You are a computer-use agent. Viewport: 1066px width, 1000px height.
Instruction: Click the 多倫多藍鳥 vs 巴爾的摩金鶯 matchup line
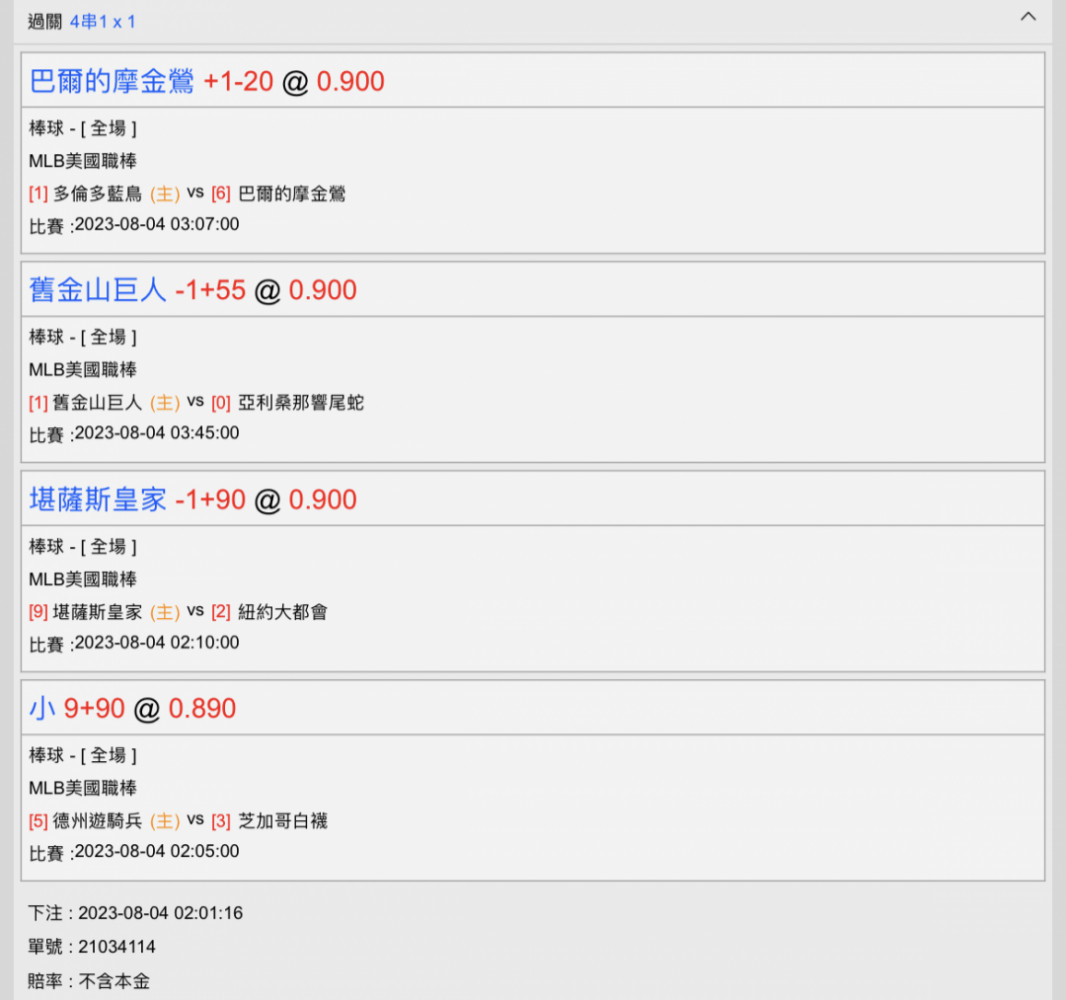[187, 194]
